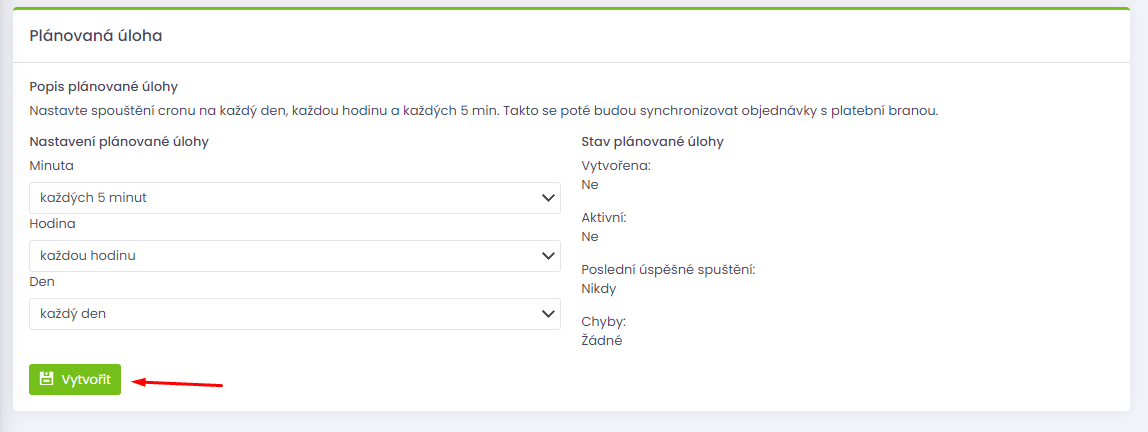Click the chevron arrow of Hodina dropdown
Image resolution: width=1148 pixels, height=432 pixels.
click(x=547, y=256)
